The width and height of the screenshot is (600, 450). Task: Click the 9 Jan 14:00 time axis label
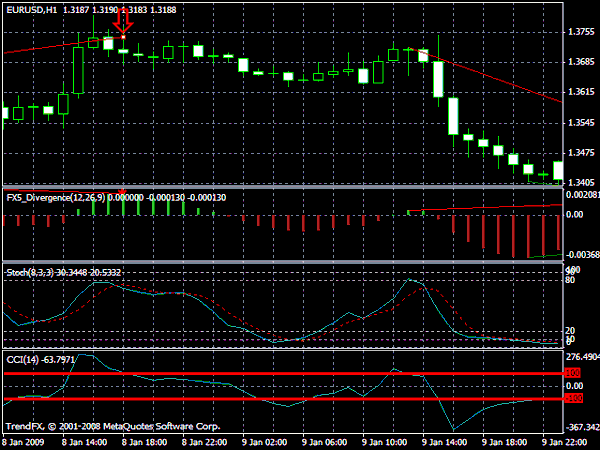(x=443, y=442)
